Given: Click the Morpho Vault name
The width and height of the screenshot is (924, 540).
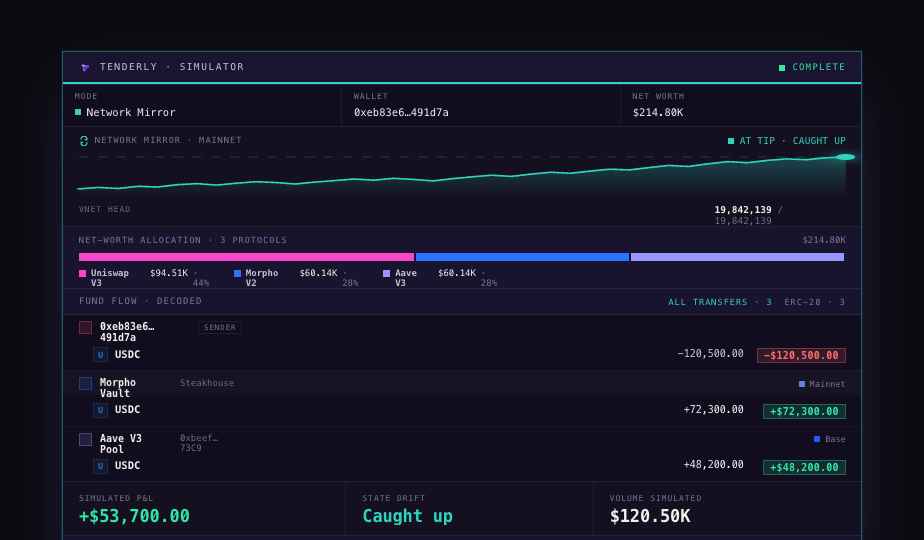Looking at the screenshot, I should point(118,388).
